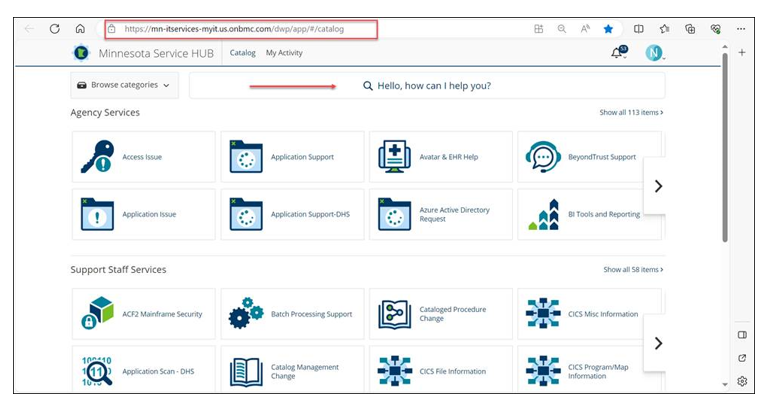Click the sidebar panel layout icon
This screenshot has height=407, width=771.
pos(742,335)
